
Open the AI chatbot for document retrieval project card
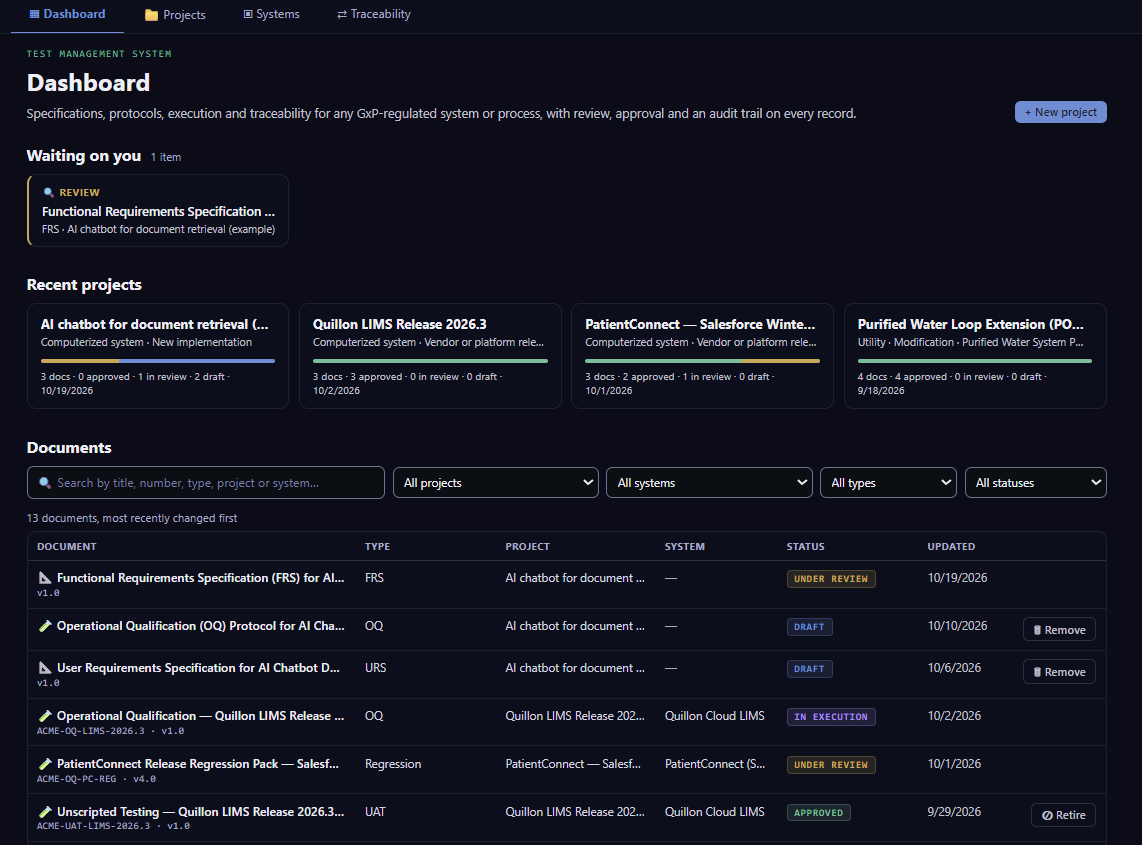pyautogui.click(x=158, y=356)
